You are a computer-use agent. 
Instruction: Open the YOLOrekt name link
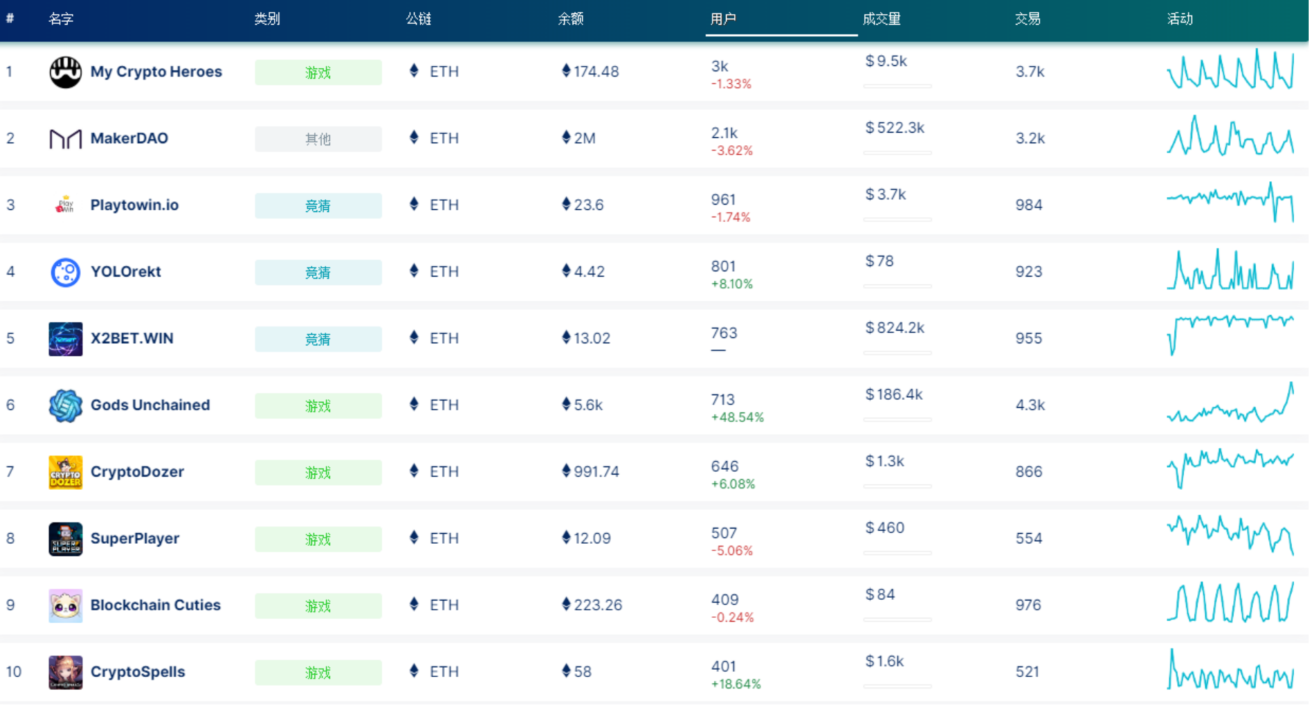click(126, 272)
